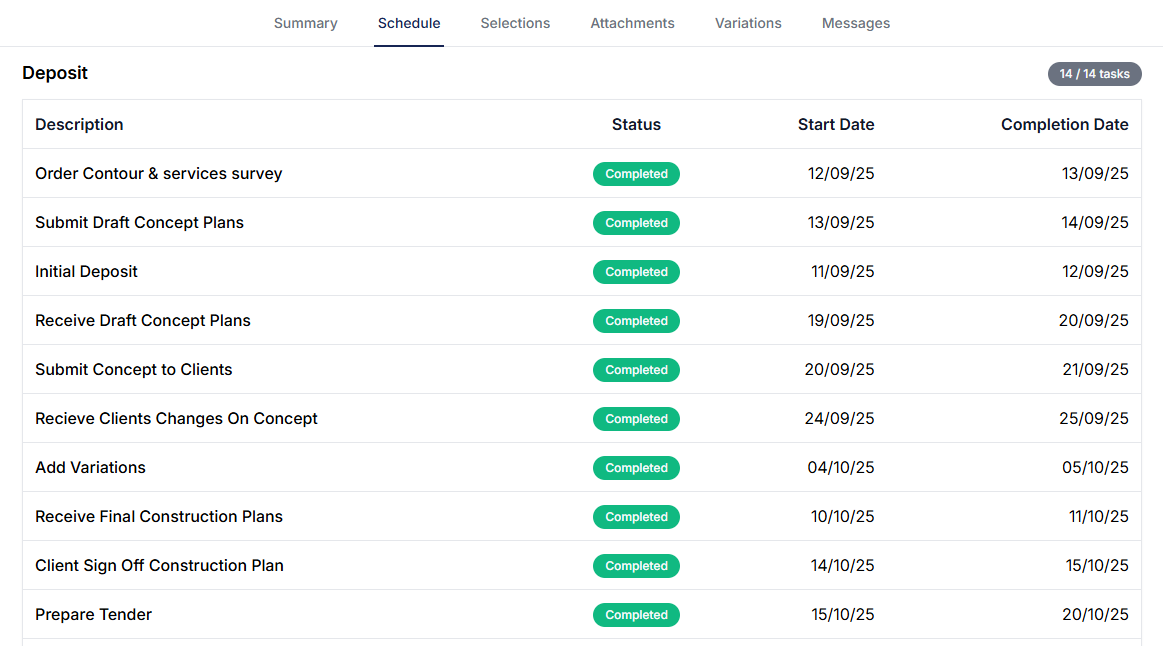This screenshot has height=646, width=1163.
Task: Switch to the Attachments tab
Action: click(x=632, y=23)
